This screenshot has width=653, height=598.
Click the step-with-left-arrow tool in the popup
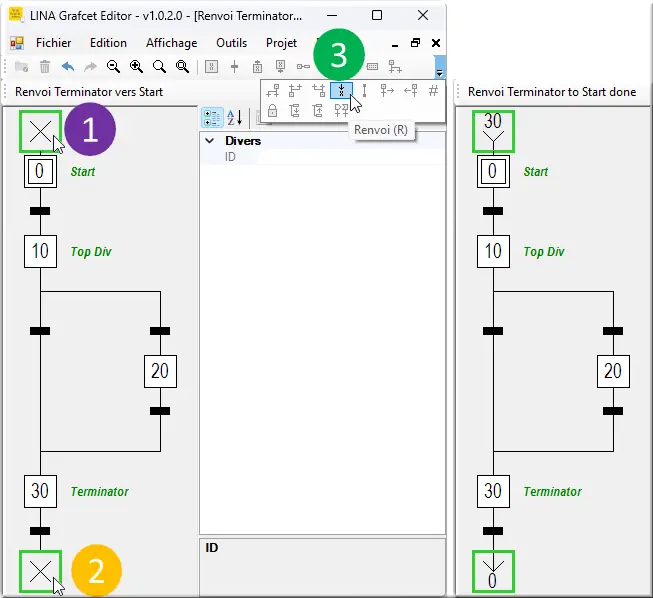click(x=411, y=90)
